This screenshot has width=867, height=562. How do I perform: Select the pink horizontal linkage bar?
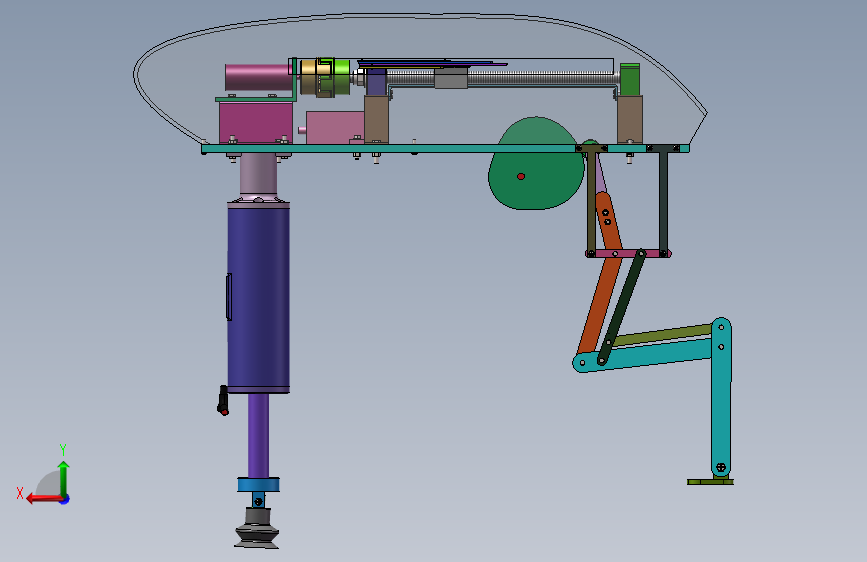629,253
